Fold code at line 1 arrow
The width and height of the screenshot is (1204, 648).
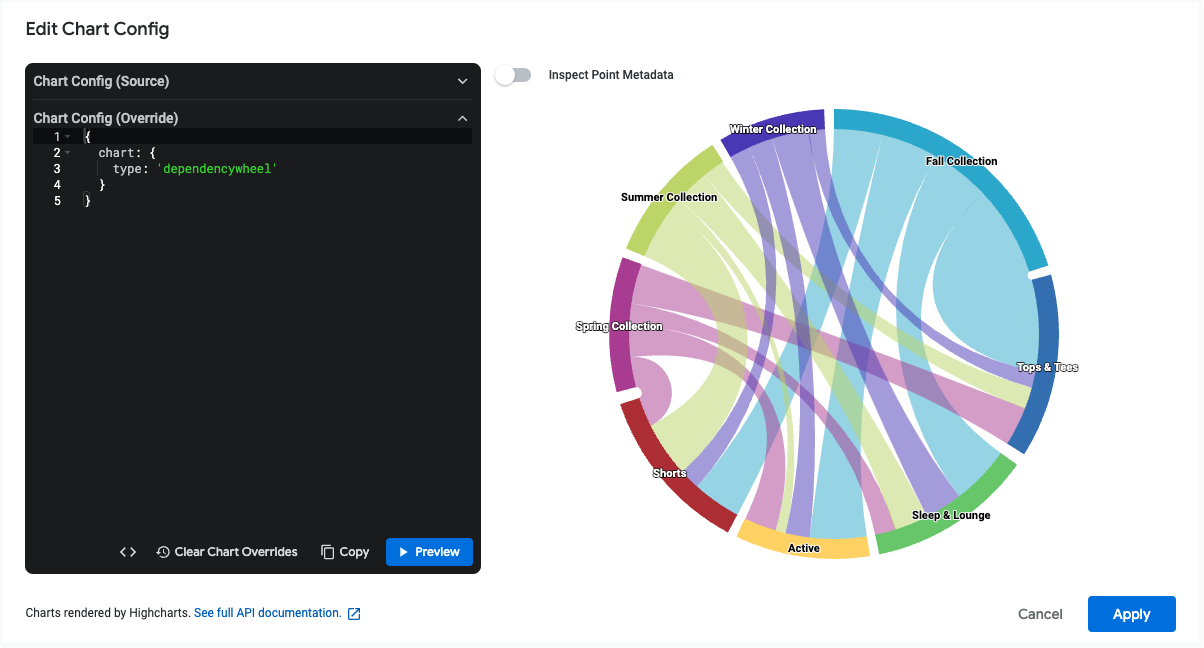68,137
